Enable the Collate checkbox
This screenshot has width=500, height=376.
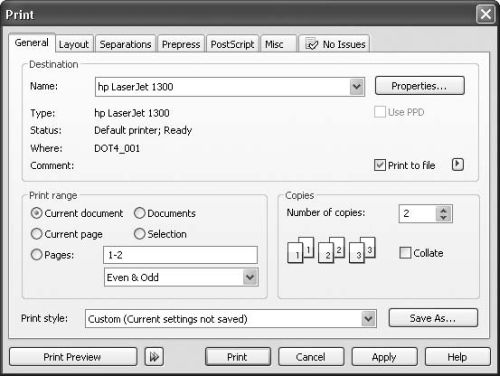point(405,253)
